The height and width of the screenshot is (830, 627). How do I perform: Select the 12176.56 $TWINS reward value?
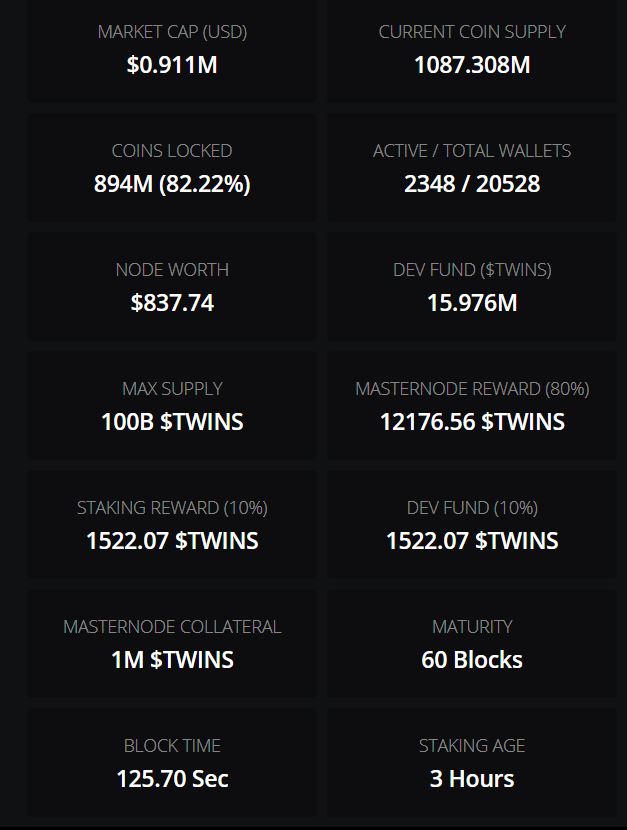[472, 422]
